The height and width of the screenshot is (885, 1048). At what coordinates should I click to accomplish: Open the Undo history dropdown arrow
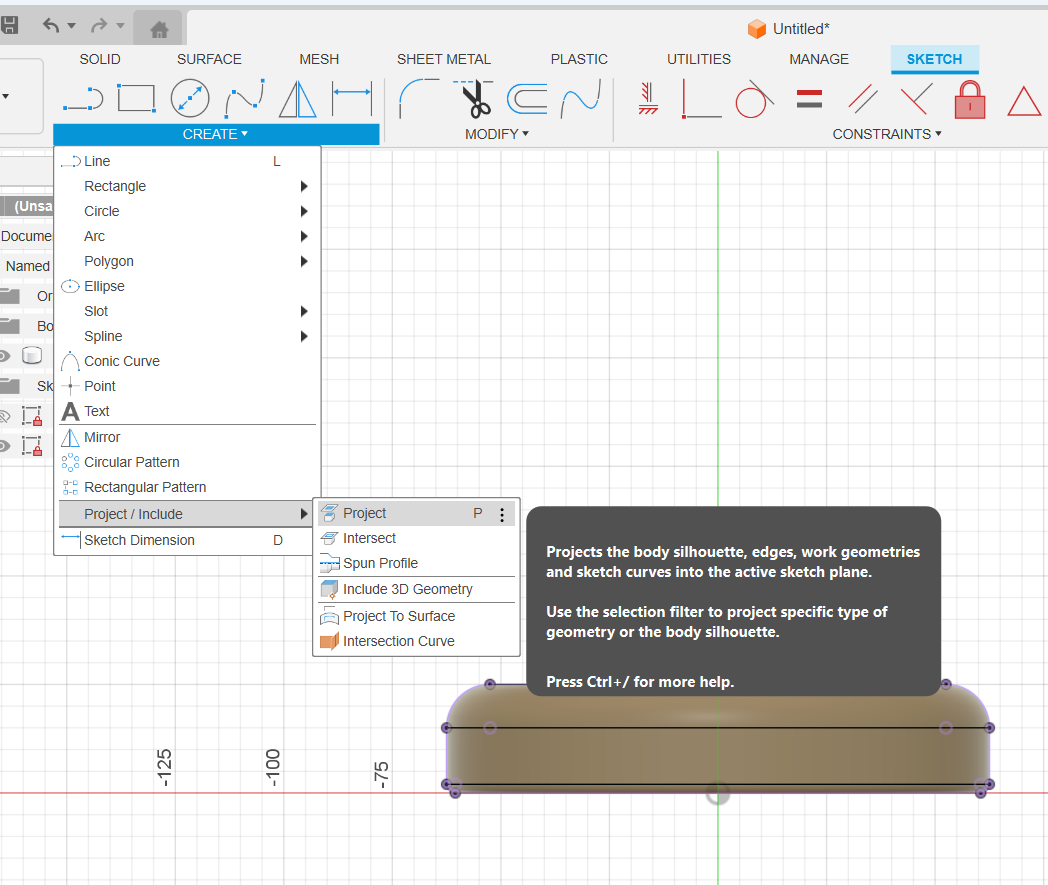click(72, 26)
